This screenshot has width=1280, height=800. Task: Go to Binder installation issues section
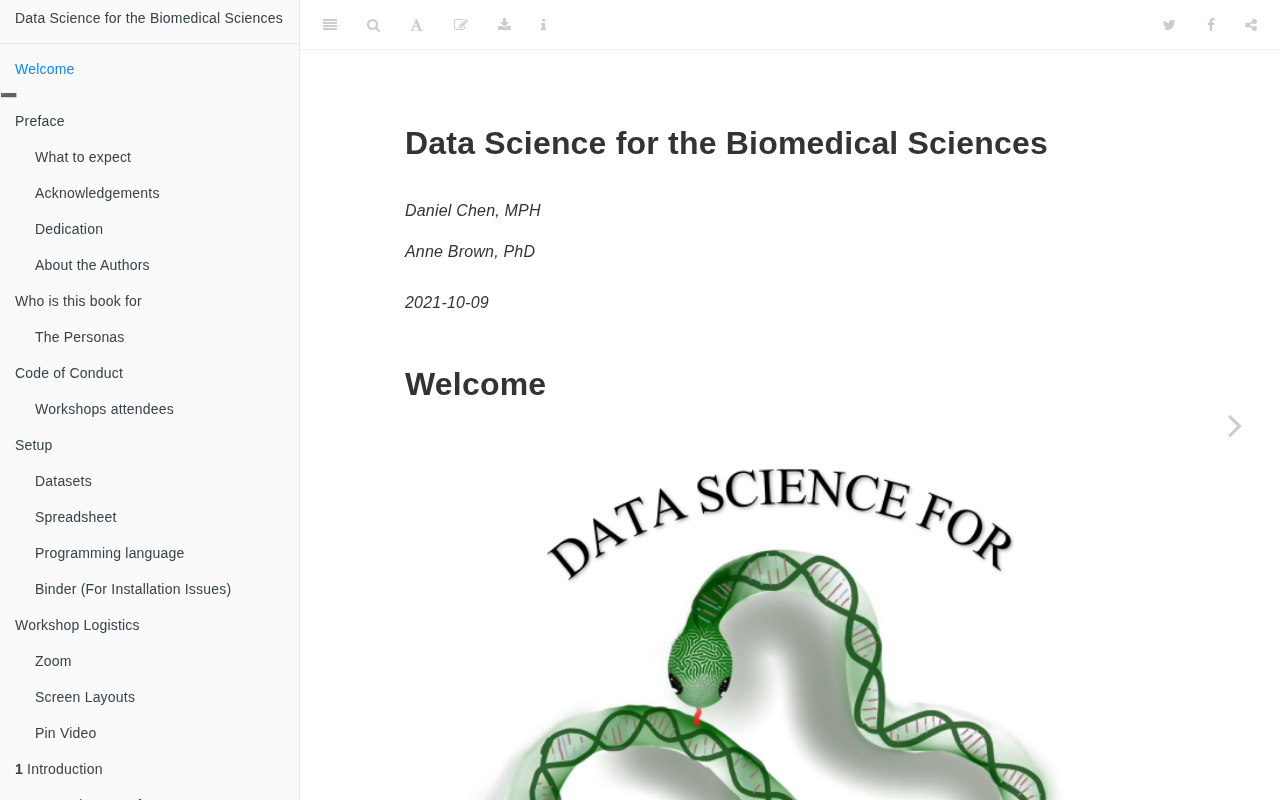point(133,589)
